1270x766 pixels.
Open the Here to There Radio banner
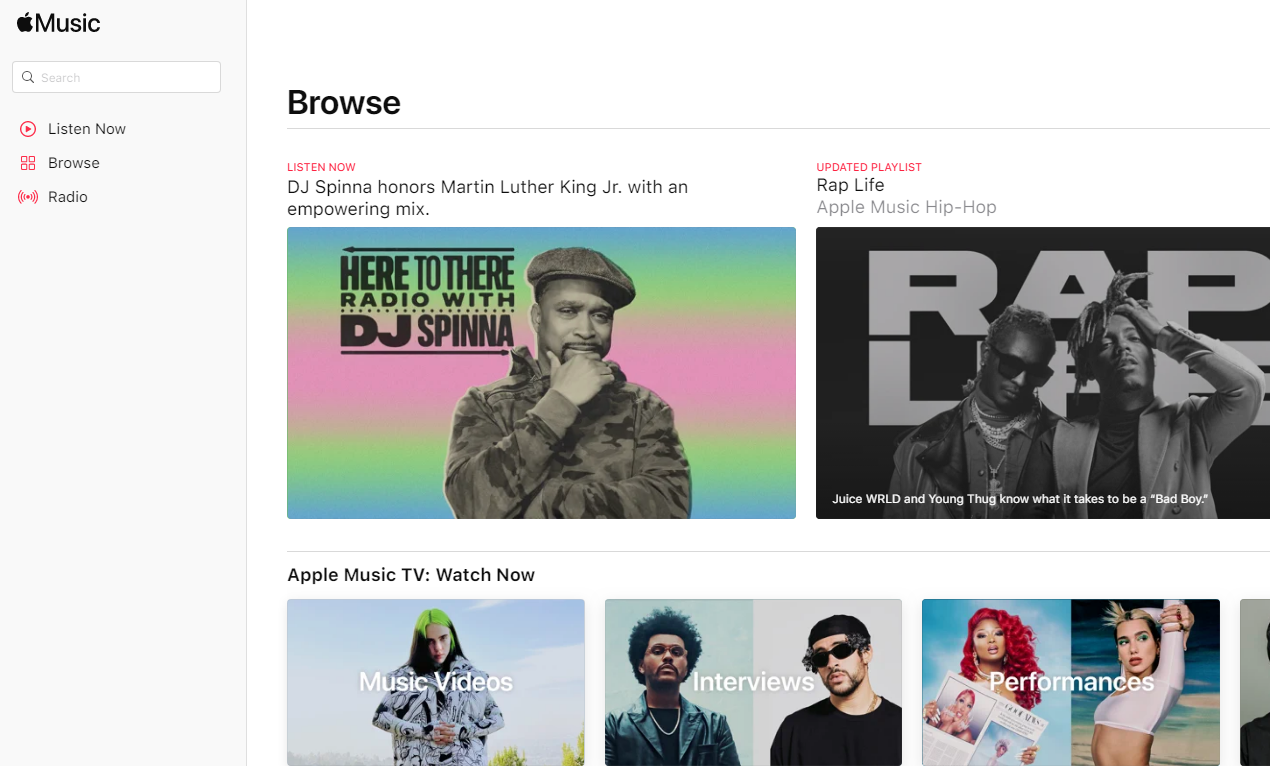pos(541,373)
